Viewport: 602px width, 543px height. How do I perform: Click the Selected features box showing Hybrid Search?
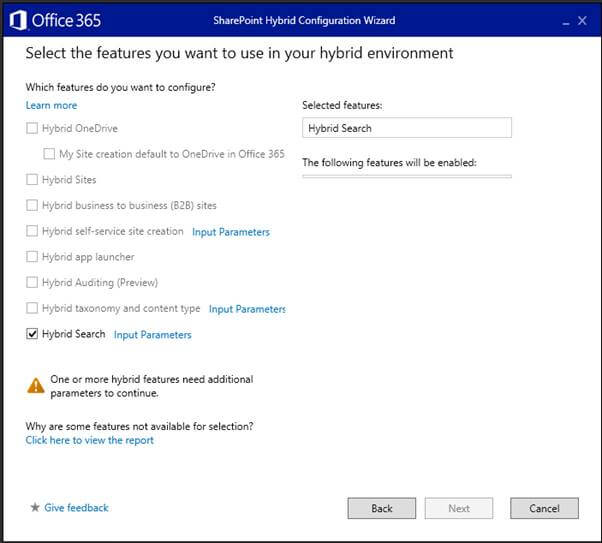[407, 128]
